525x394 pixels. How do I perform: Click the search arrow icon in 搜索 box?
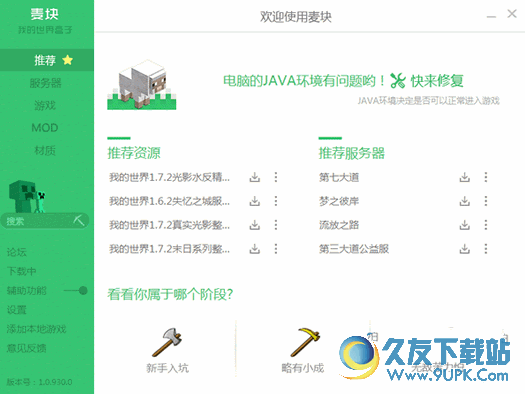point(79,221)
